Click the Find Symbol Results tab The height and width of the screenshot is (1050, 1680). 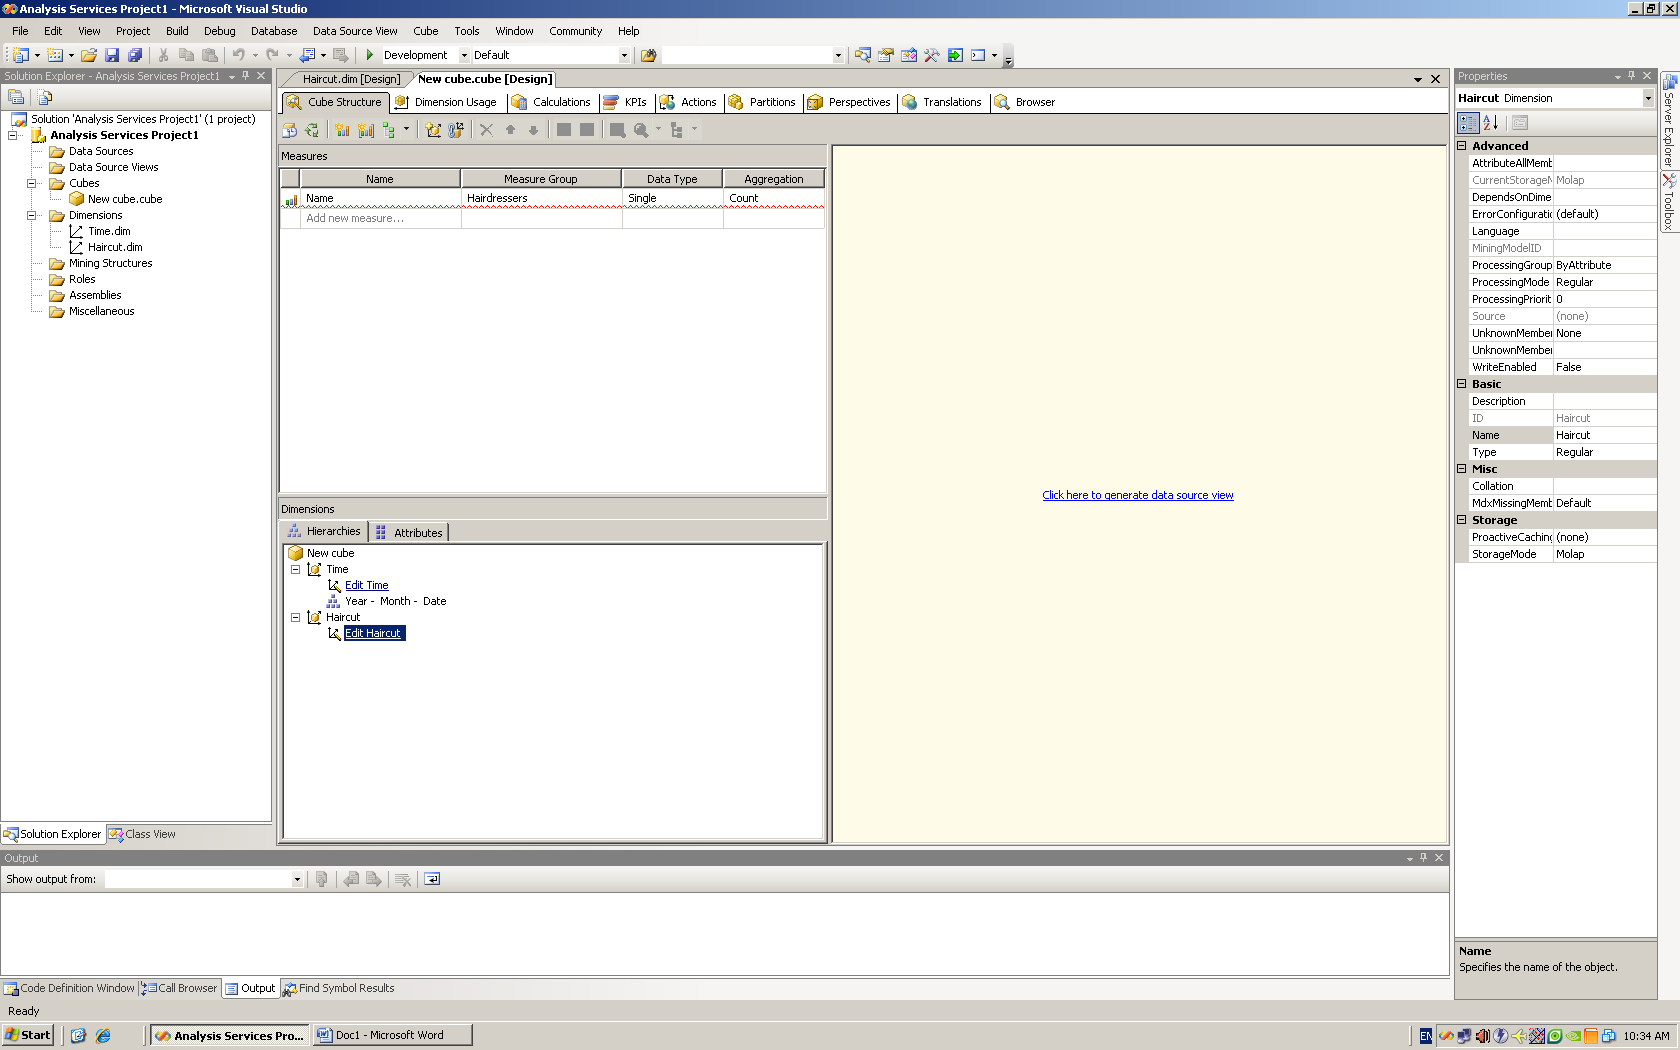coord(339,988)
